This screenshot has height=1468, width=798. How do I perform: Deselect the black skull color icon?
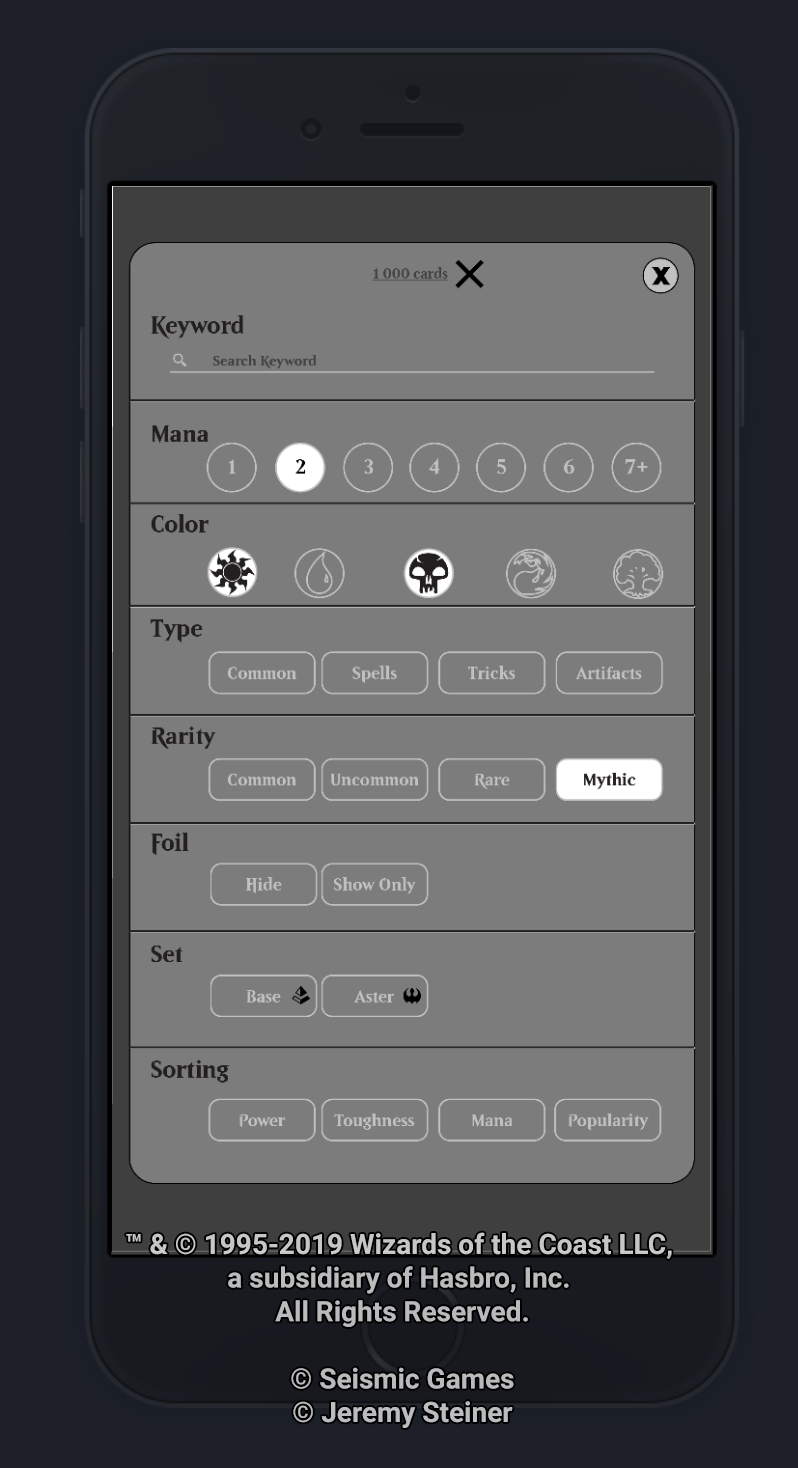(429, 574)
